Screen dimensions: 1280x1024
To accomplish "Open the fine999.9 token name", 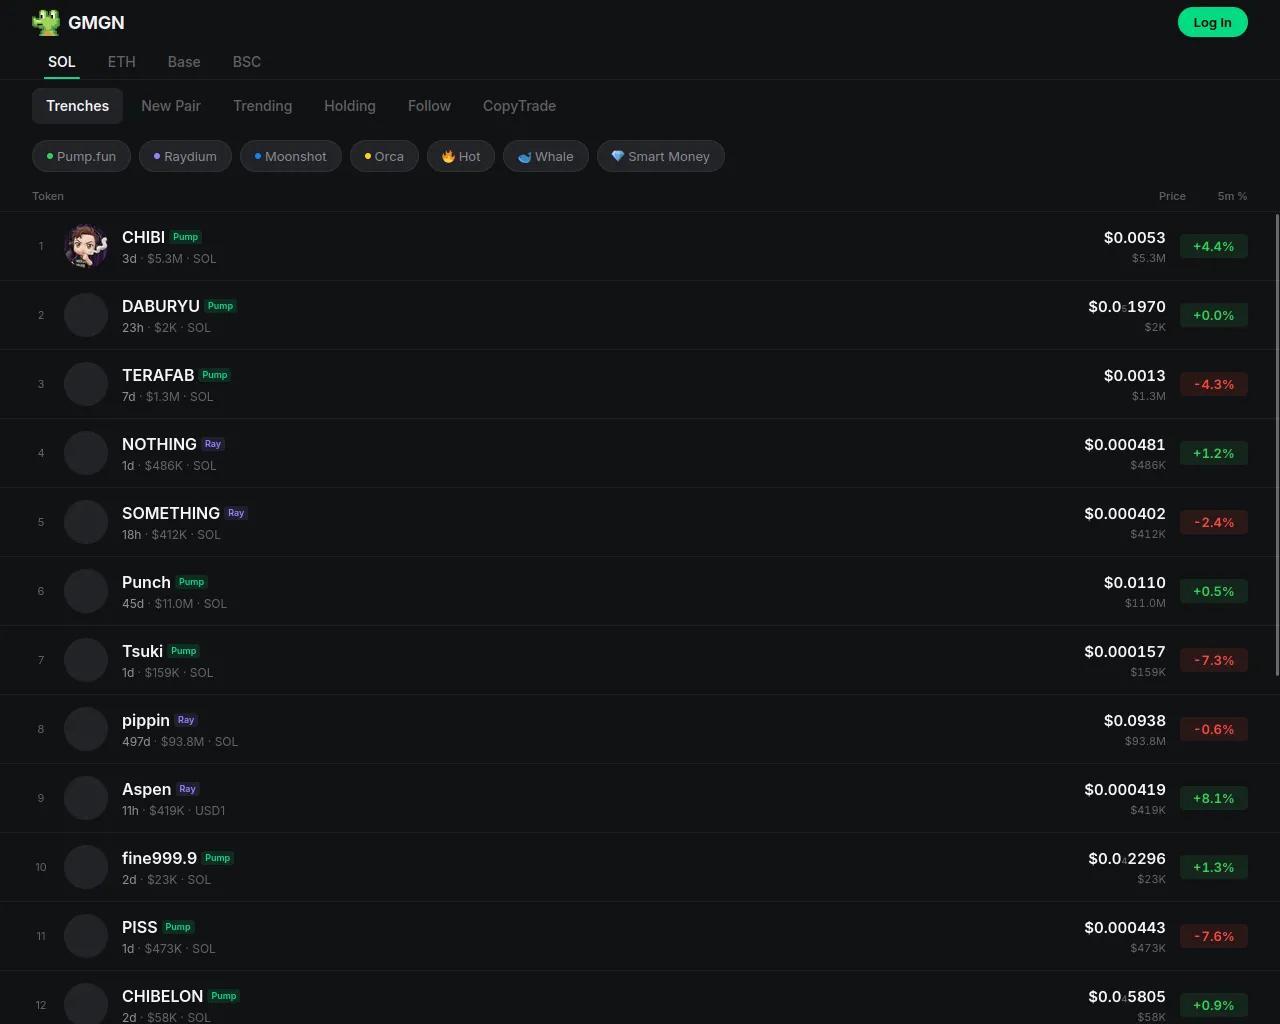I will point(159,858).
